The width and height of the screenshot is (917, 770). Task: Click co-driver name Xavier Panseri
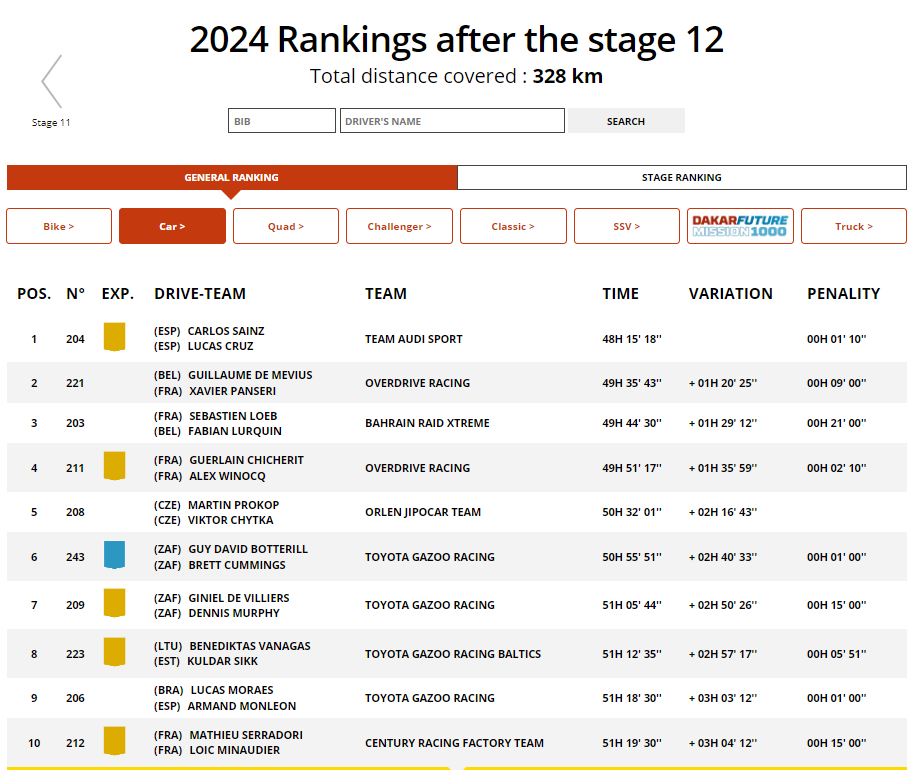tap(232, 391)
